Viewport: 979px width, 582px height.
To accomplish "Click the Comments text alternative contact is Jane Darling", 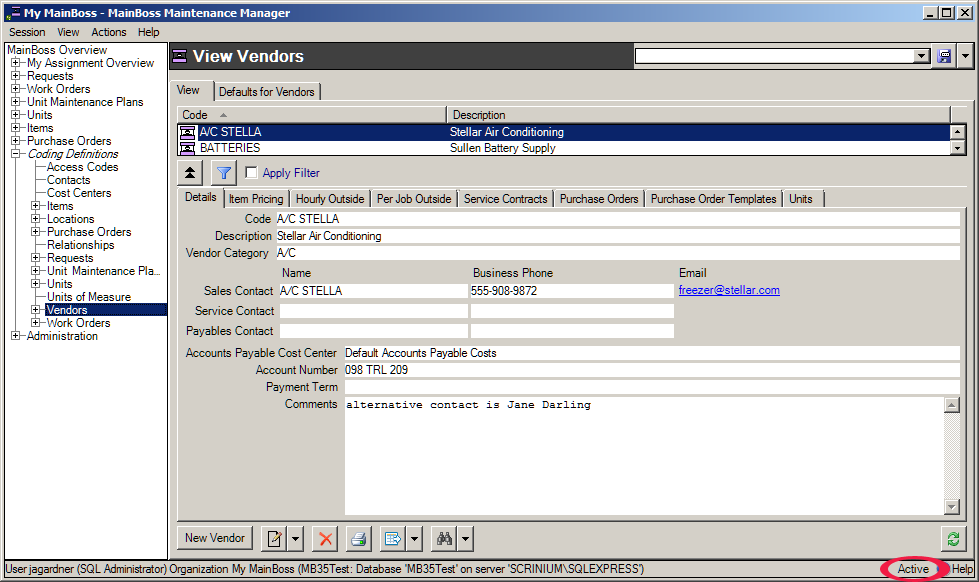I will point(468,405).
